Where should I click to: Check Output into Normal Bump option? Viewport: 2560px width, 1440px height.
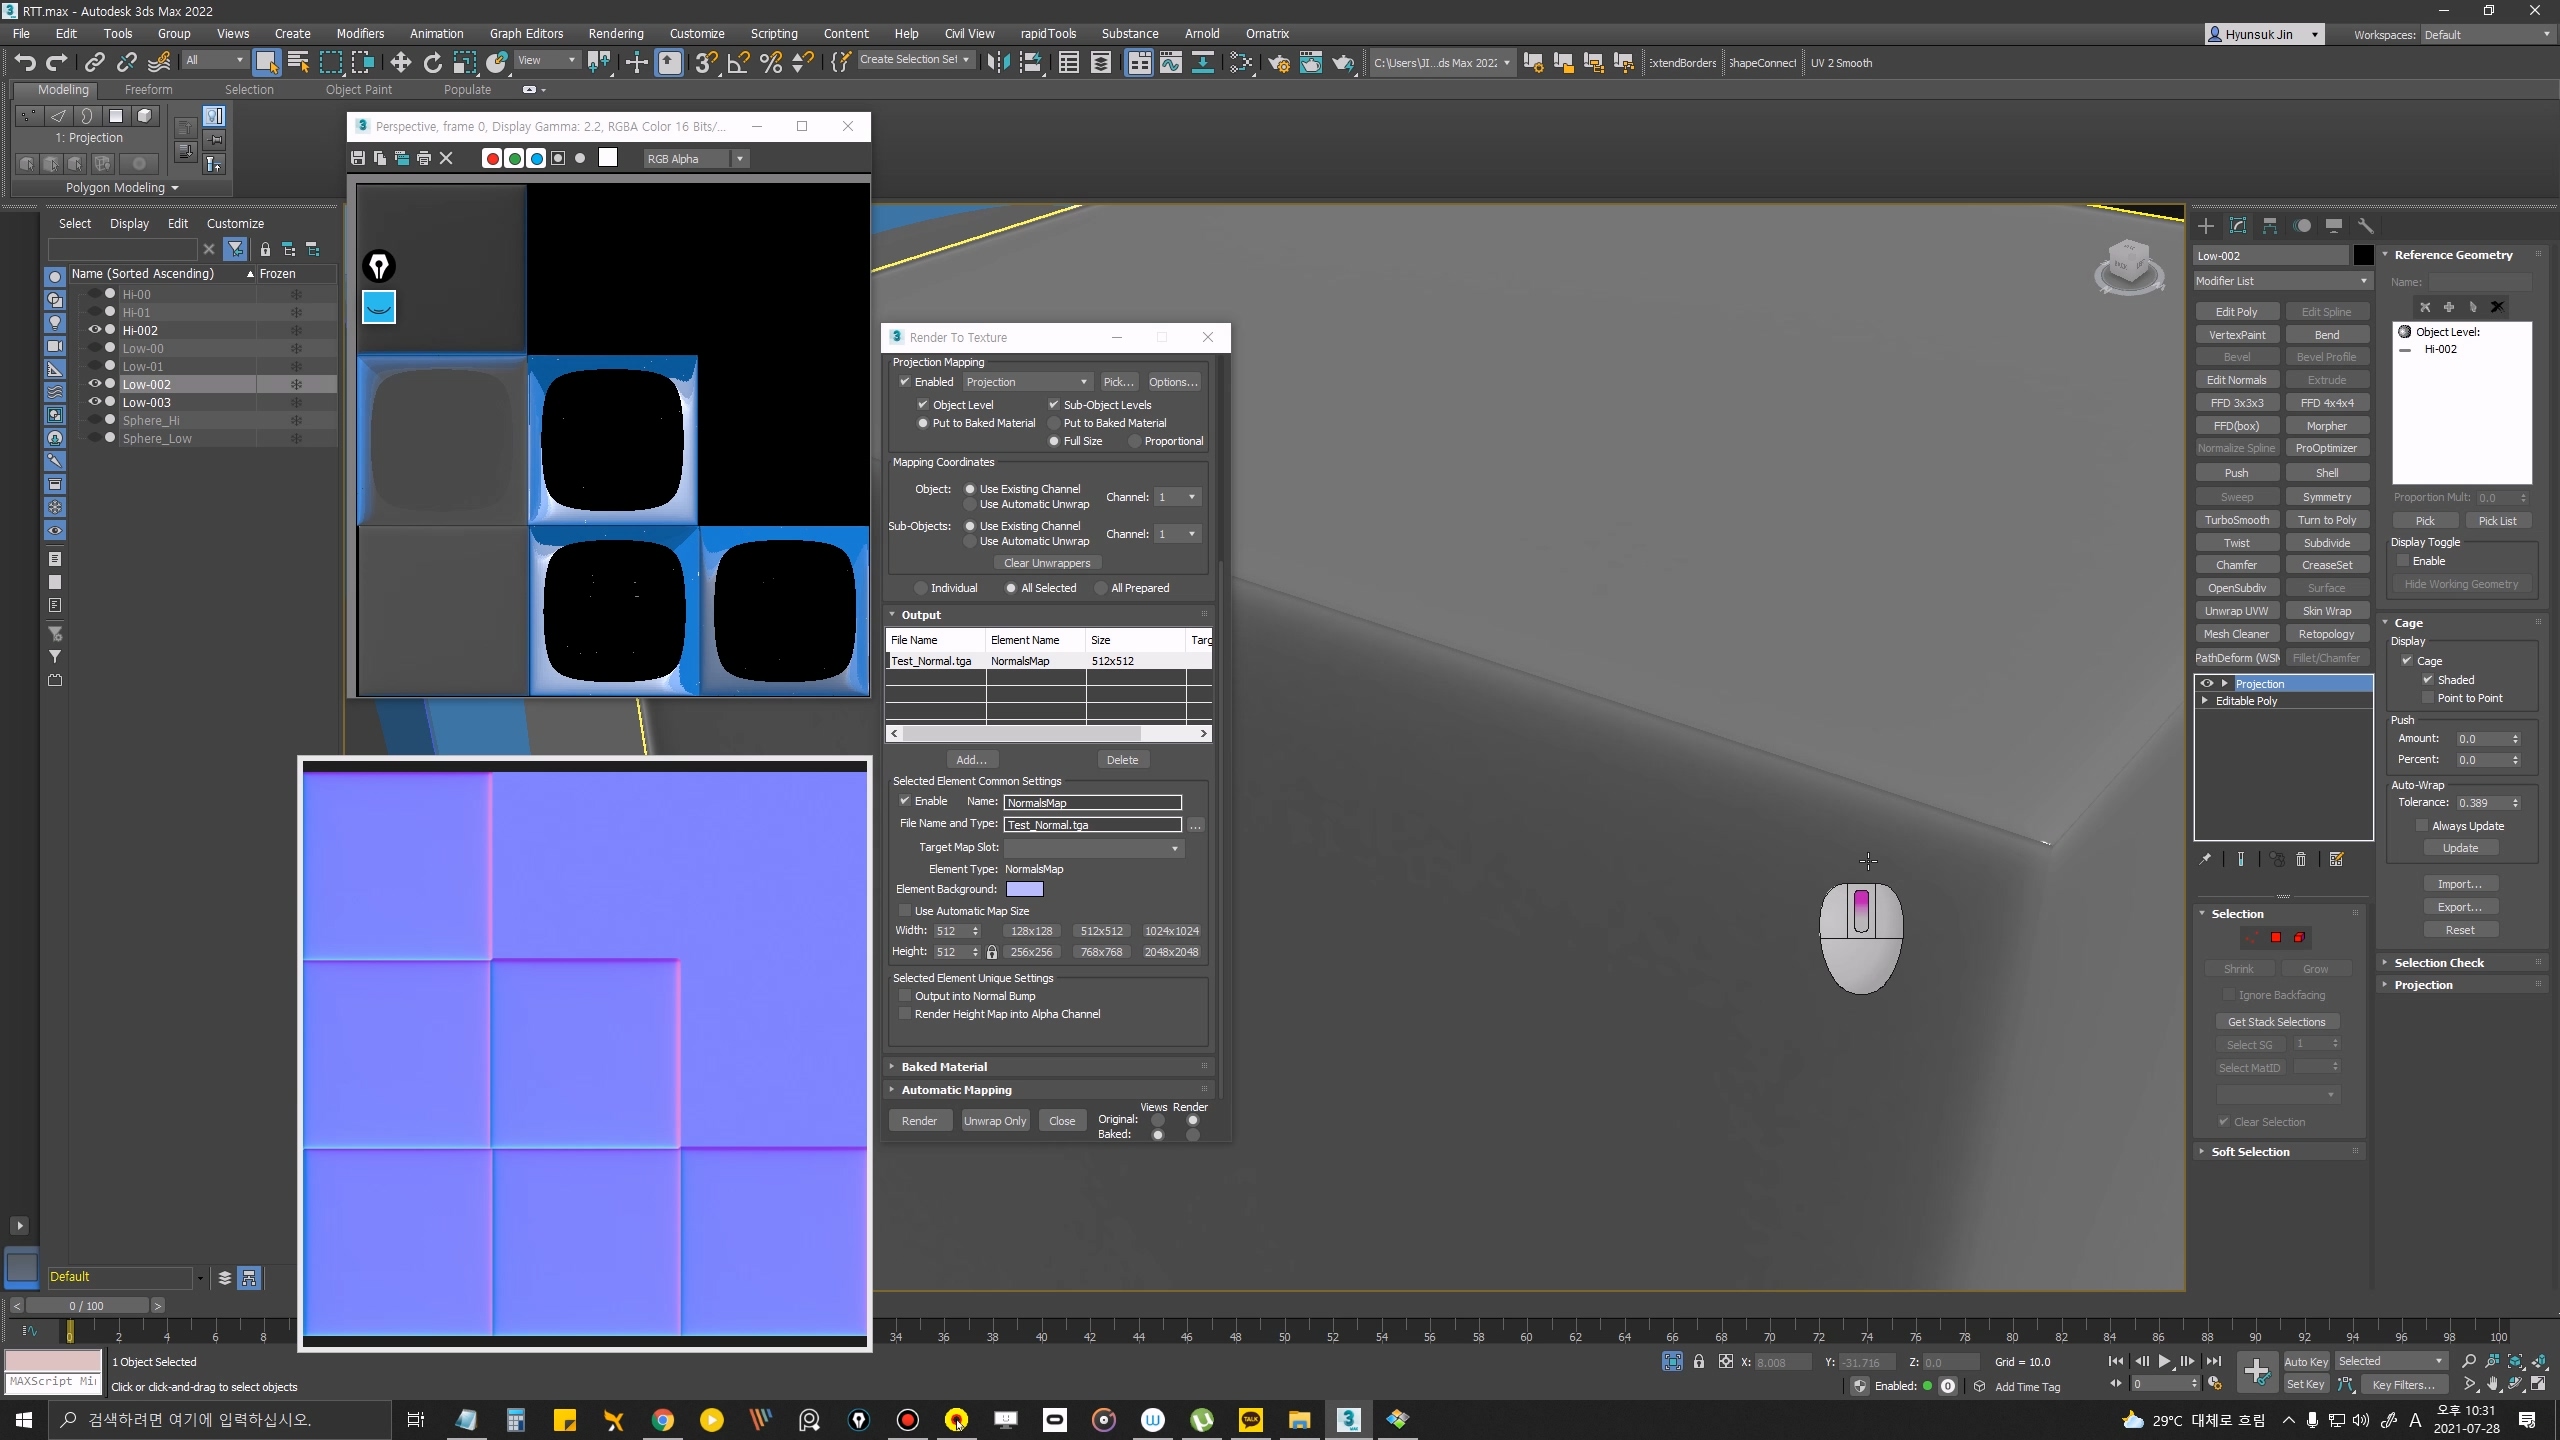pyautogui.click(x=905, y=996)
